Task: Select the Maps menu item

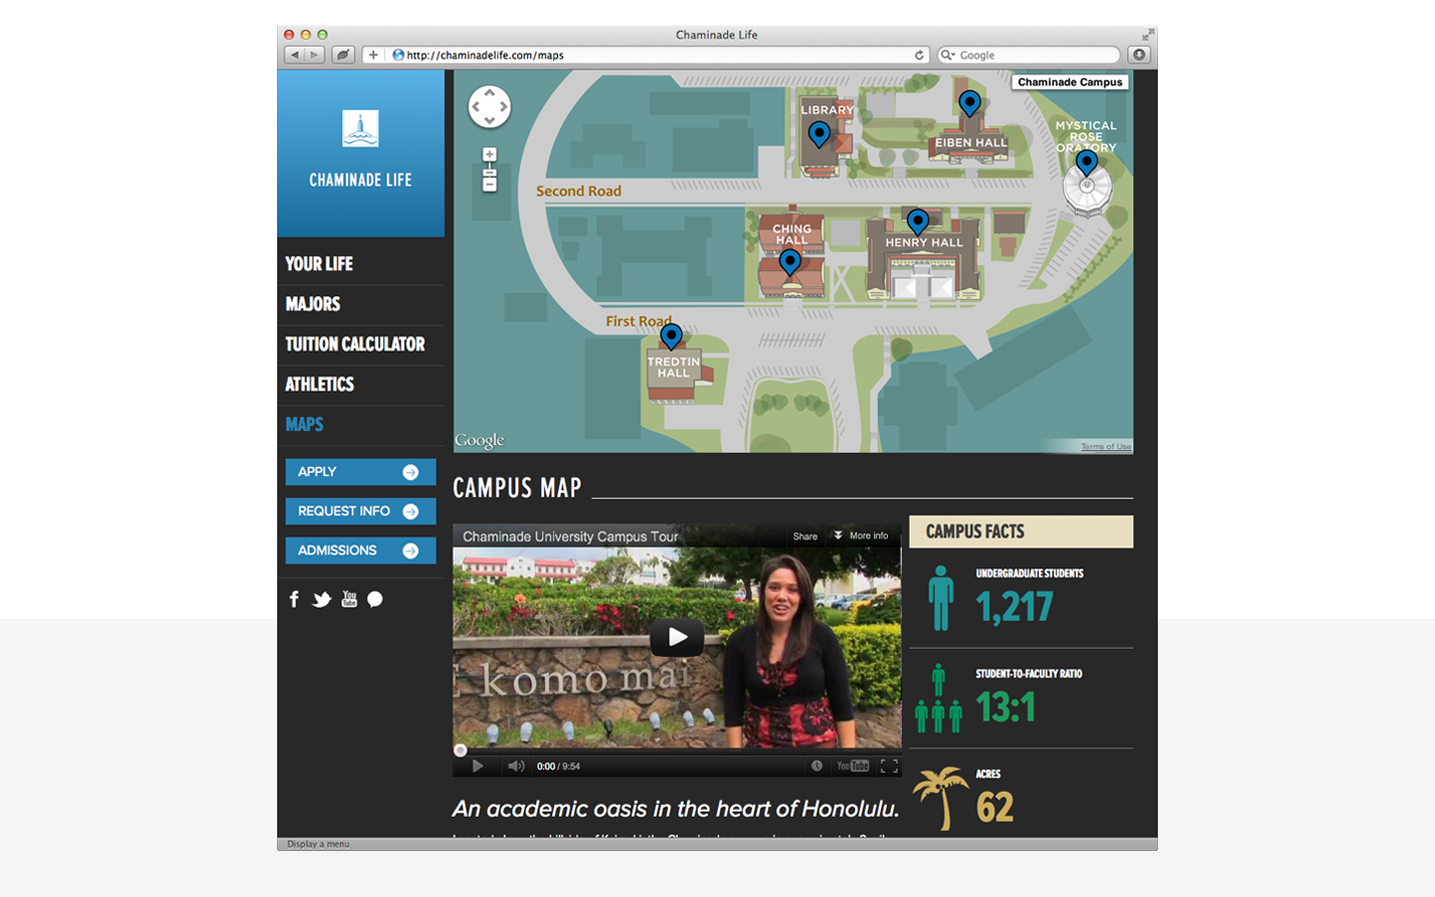Action: point(304,424)
